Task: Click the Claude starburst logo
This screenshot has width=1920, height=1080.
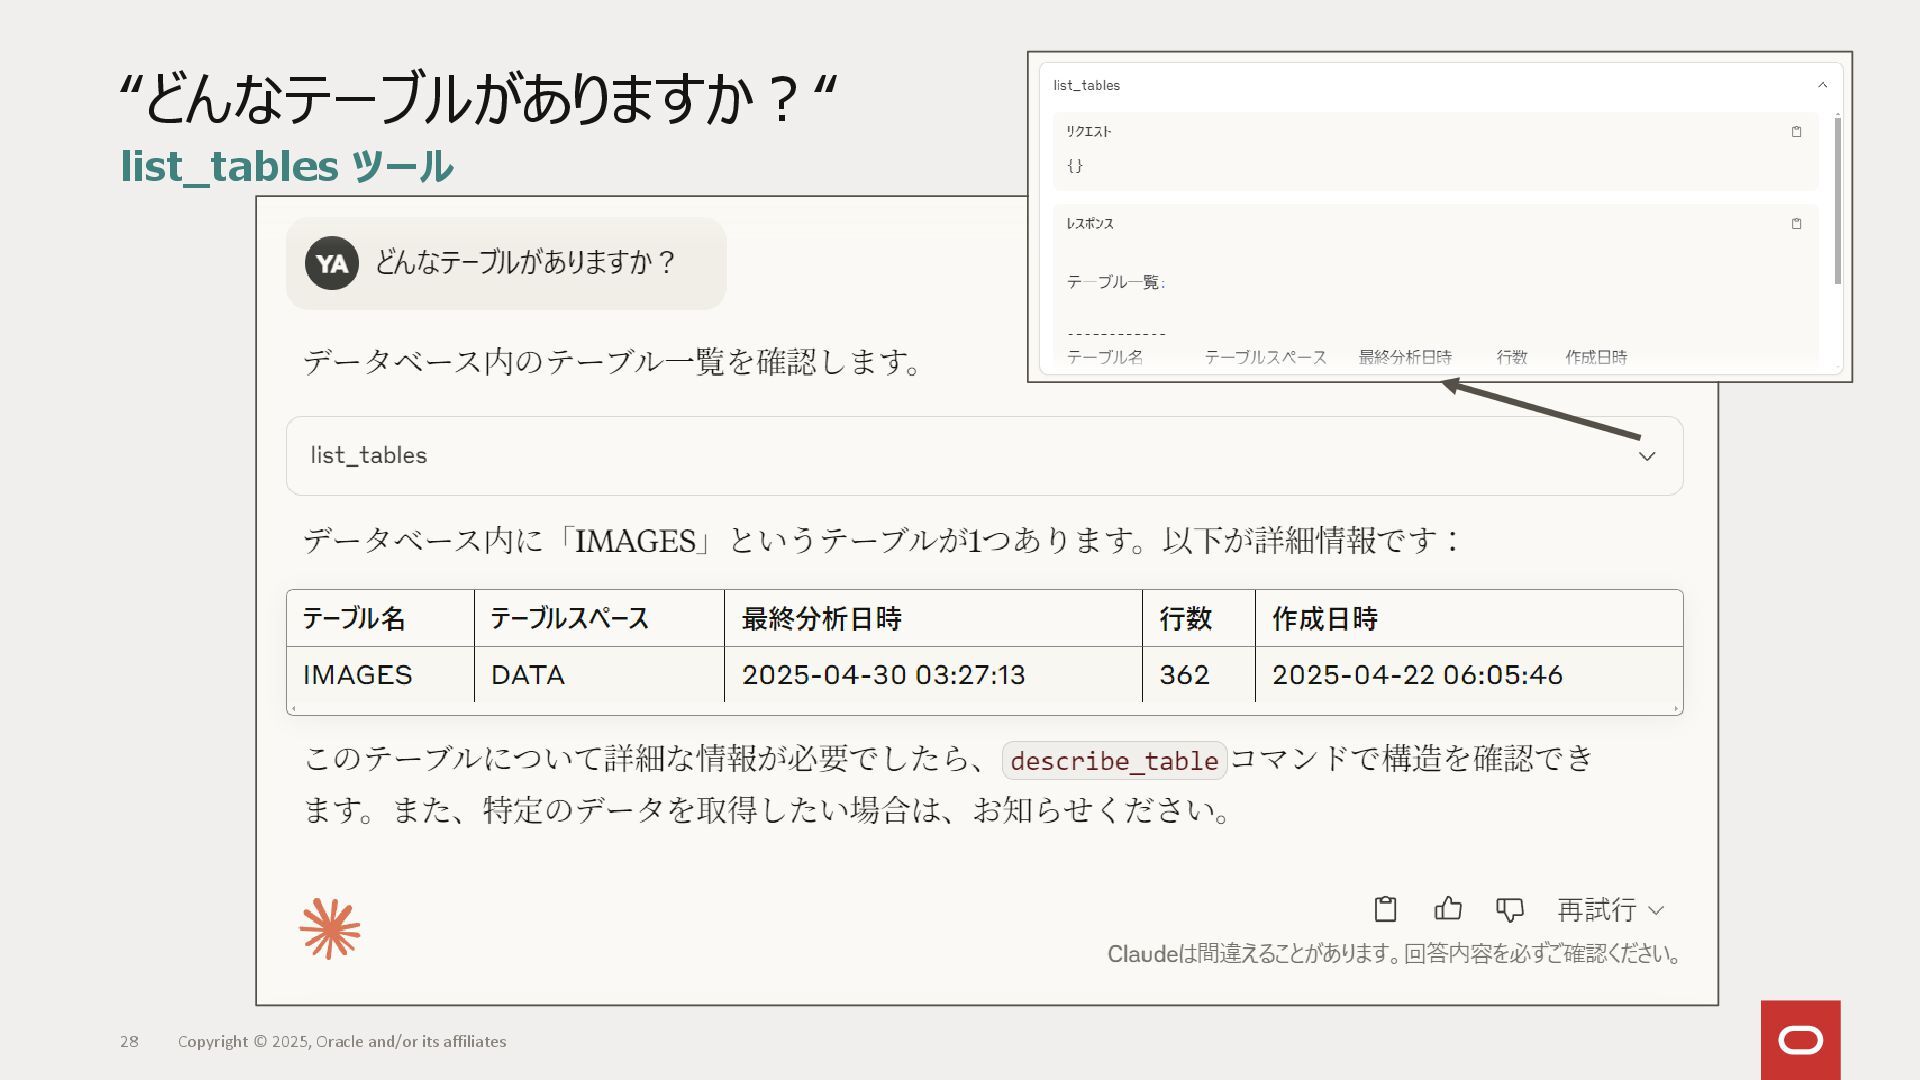Action: [x=330, y=929]
